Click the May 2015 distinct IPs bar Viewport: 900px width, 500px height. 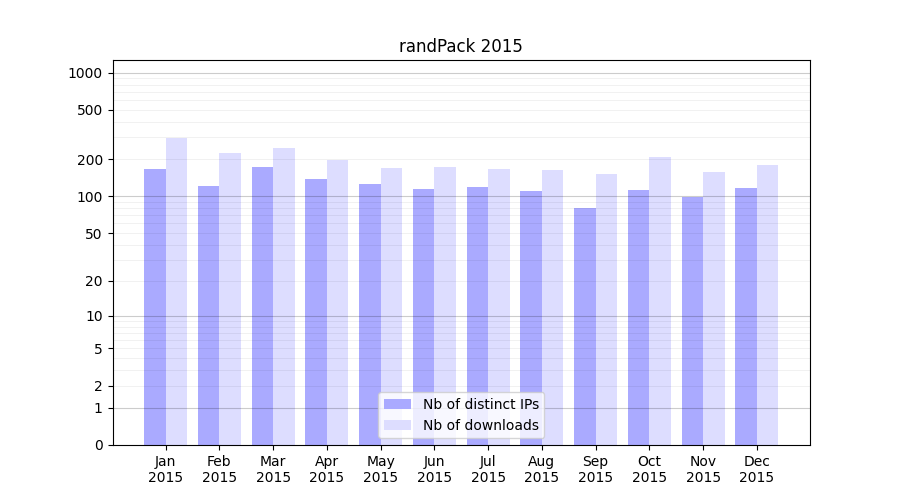(x=370, y=313)
